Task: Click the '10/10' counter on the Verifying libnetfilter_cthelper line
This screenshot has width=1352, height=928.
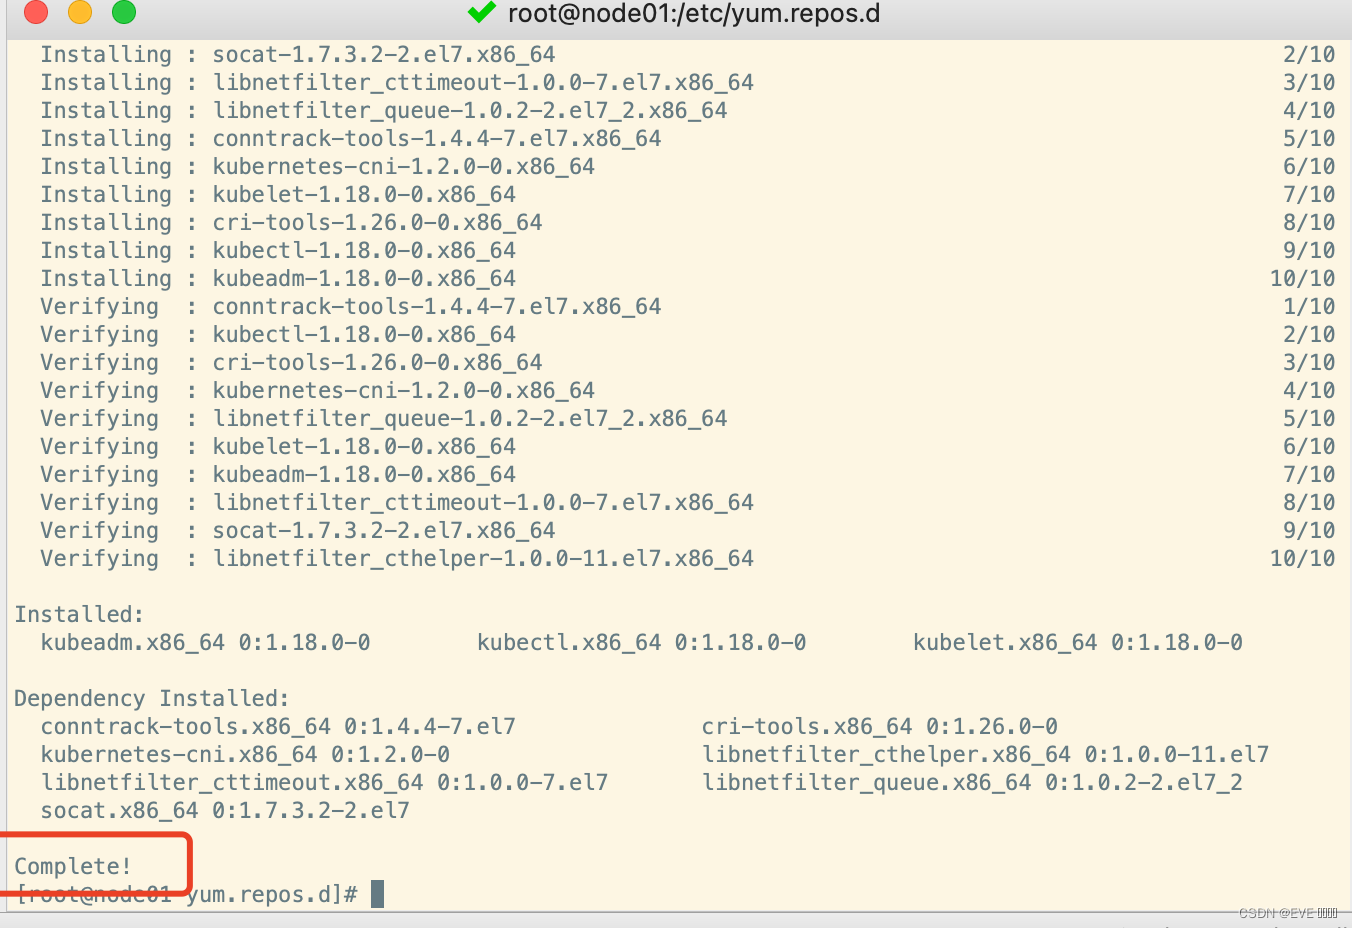Action: [x=1302, y=559]
